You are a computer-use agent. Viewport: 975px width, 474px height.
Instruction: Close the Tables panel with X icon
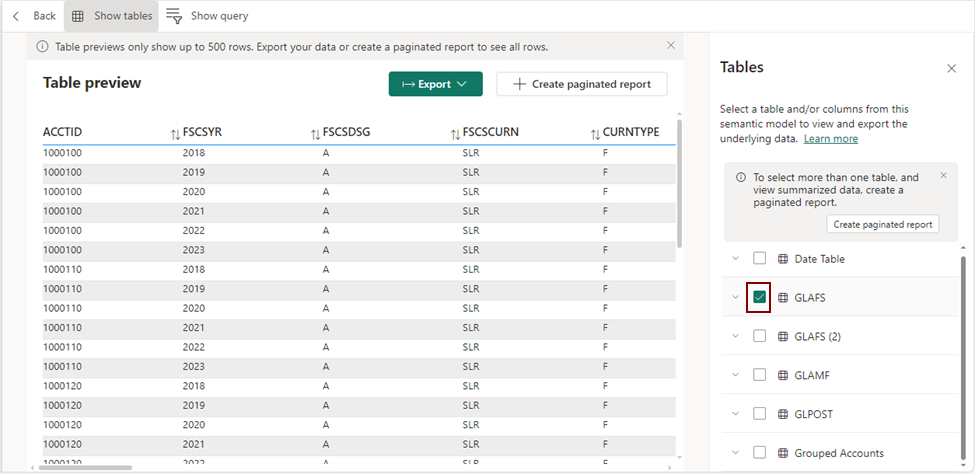[x=951, y=68]
